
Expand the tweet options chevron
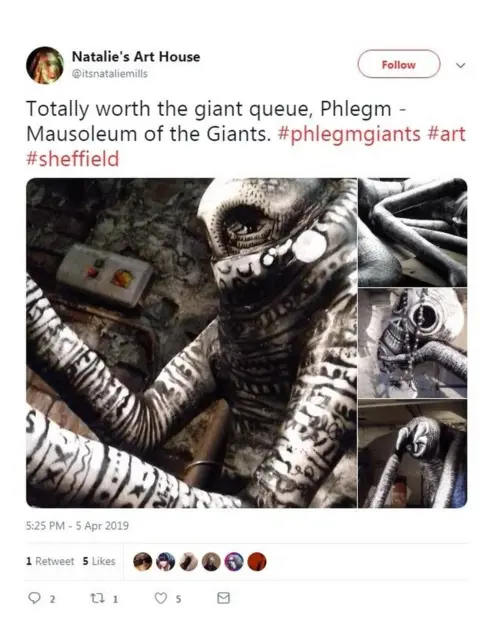tap(460, 65)
